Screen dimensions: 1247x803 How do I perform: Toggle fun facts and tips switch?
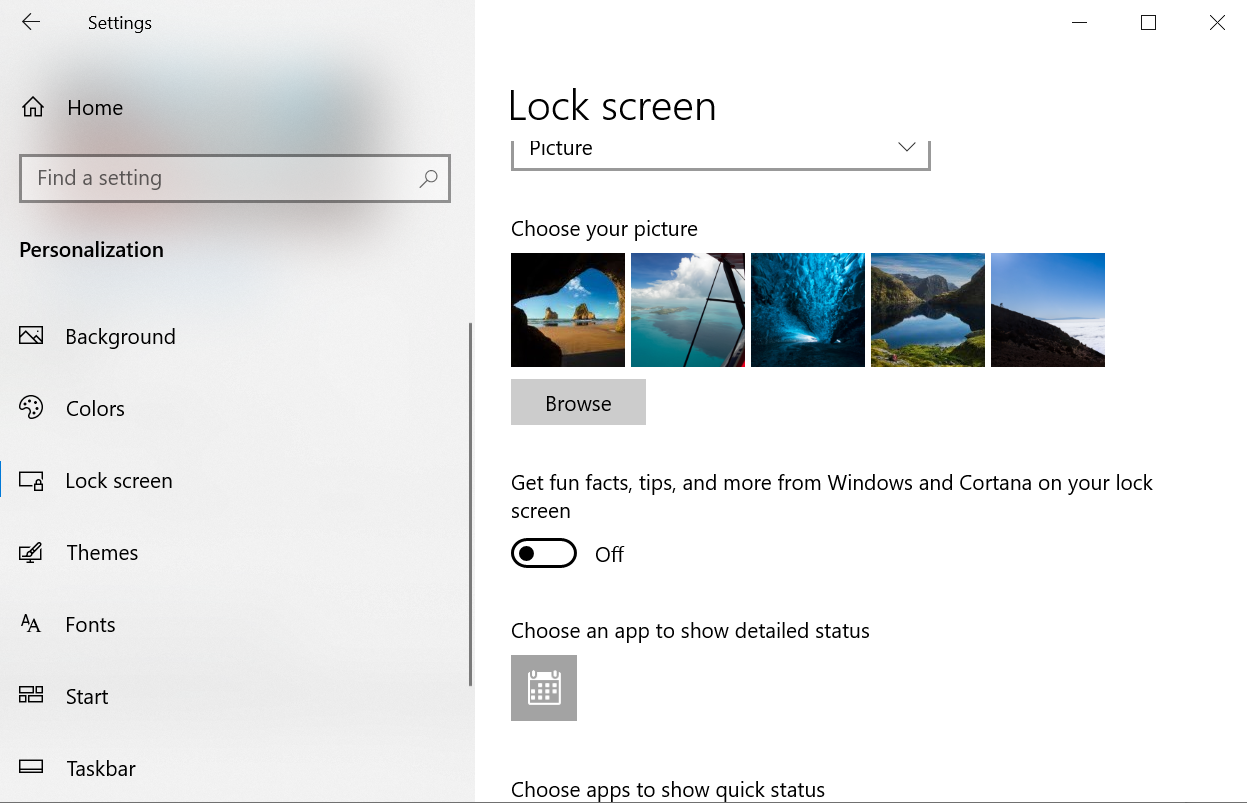point(544,553)
